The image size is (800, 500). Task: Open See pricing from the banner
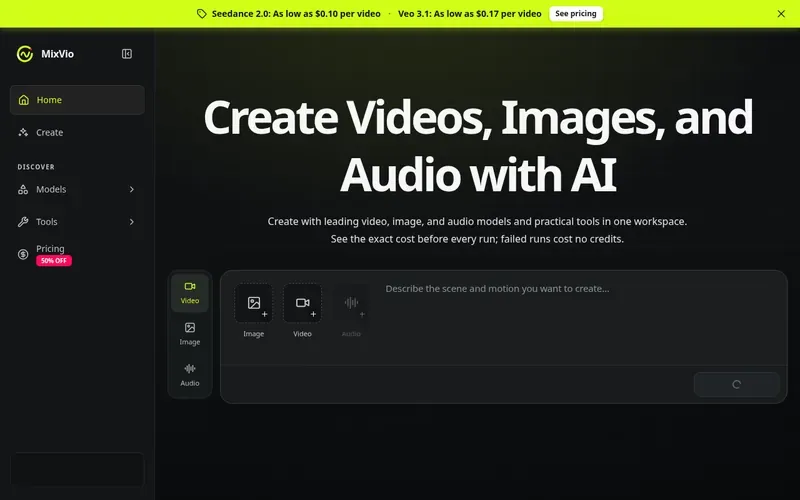pyautogui.click(x=576, y=14)
